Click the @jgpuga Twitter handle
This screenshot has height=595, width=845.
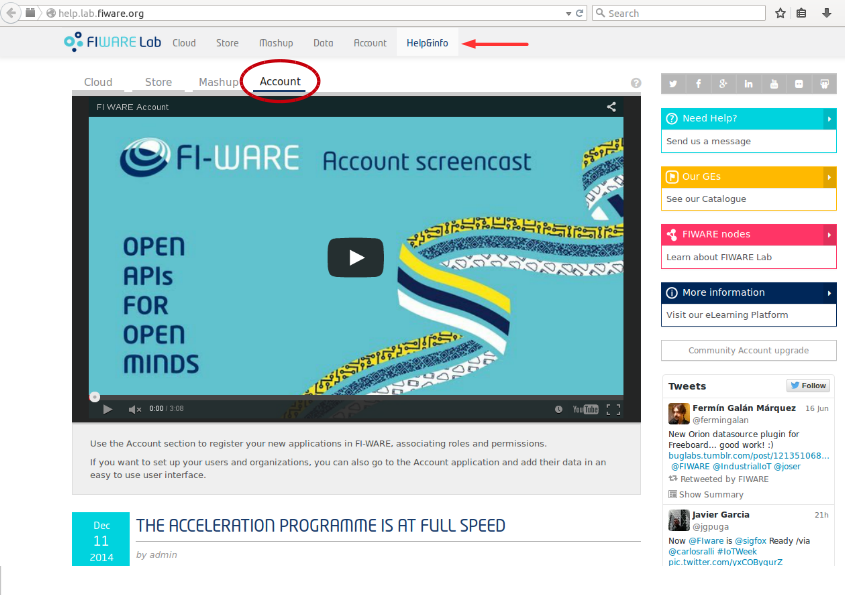(710, 527)
